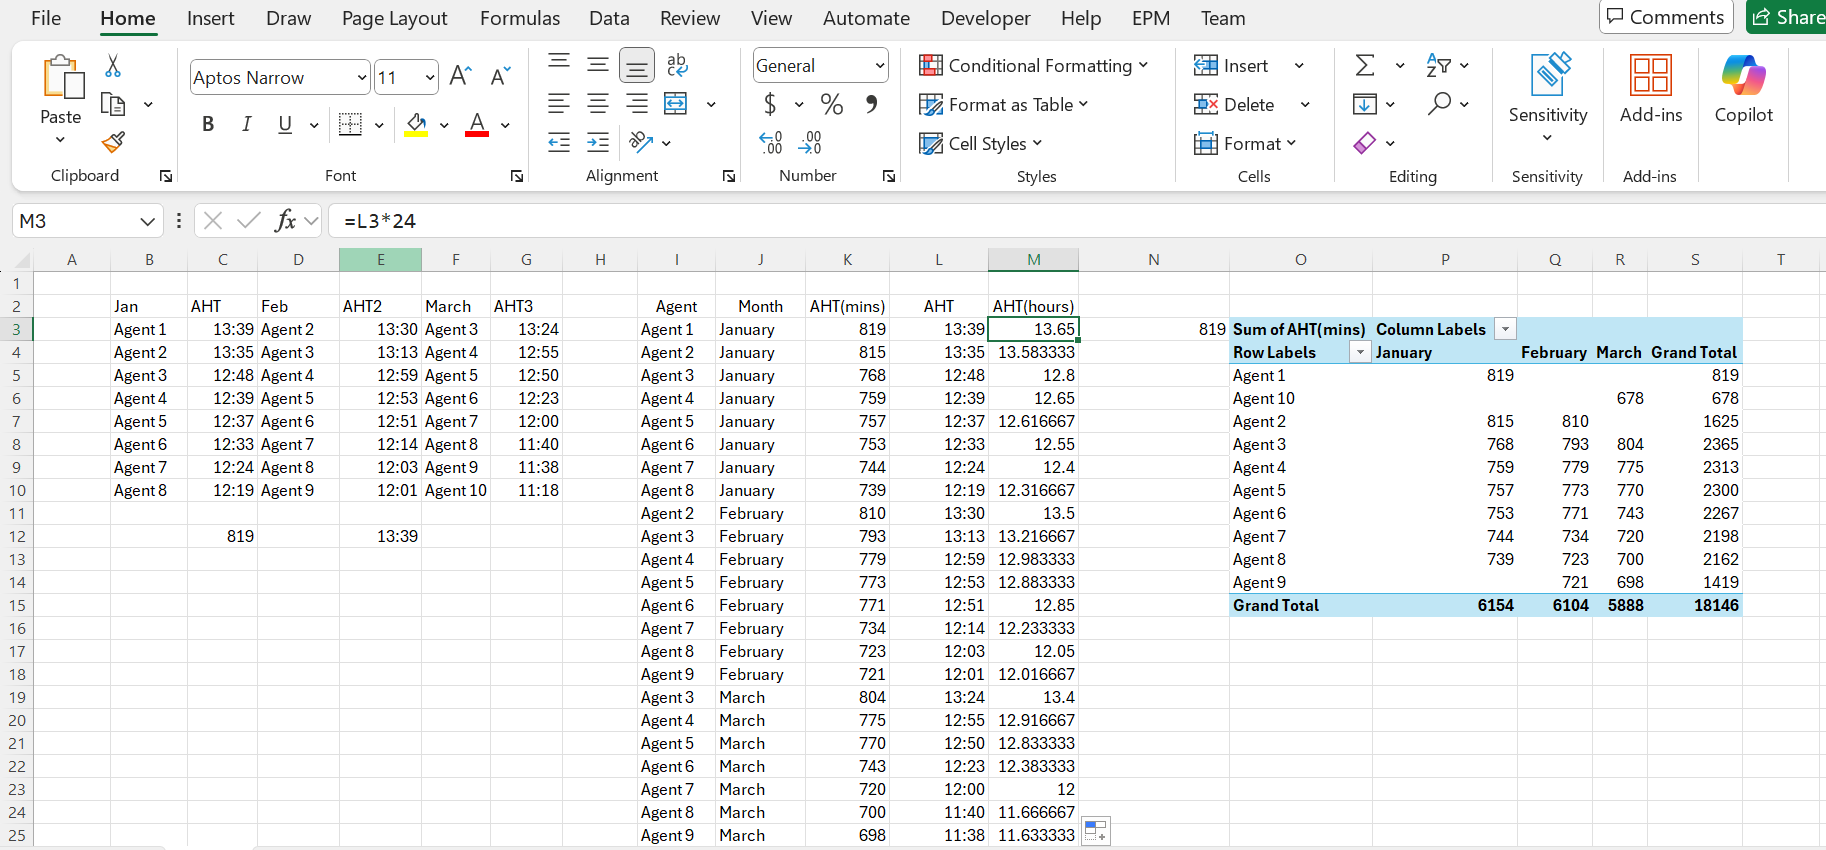
Task: Open Sort and Filter icon
Action: [x=1439, y=65]
